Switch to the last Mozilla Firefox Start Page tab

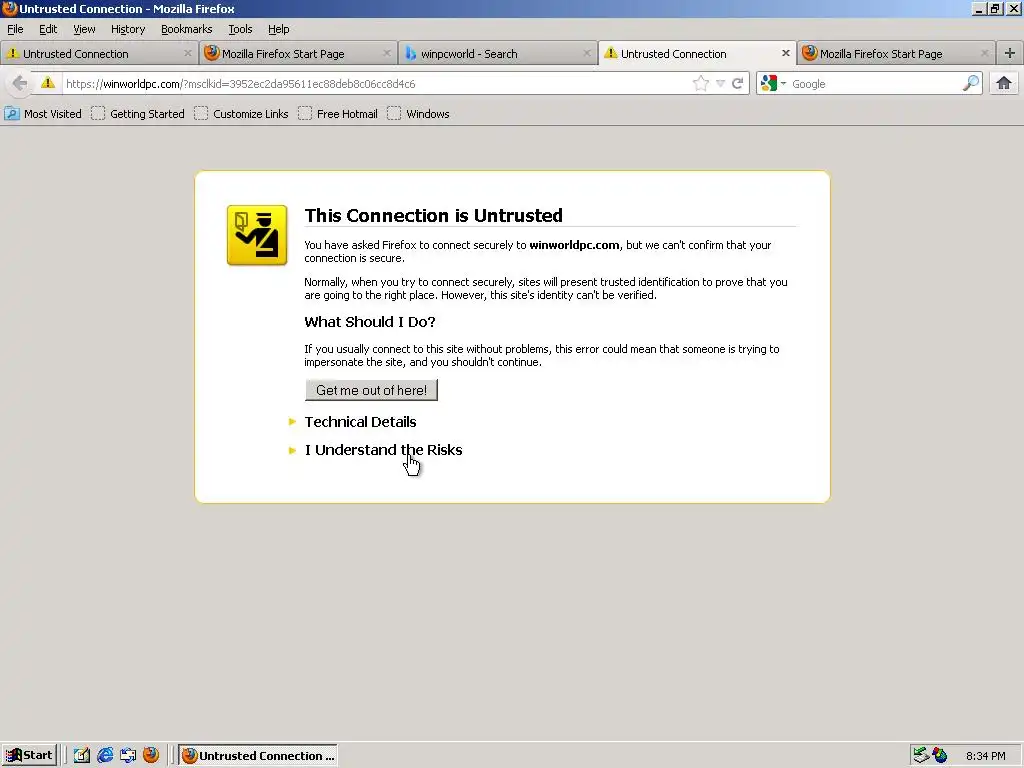tap(895, 54)
